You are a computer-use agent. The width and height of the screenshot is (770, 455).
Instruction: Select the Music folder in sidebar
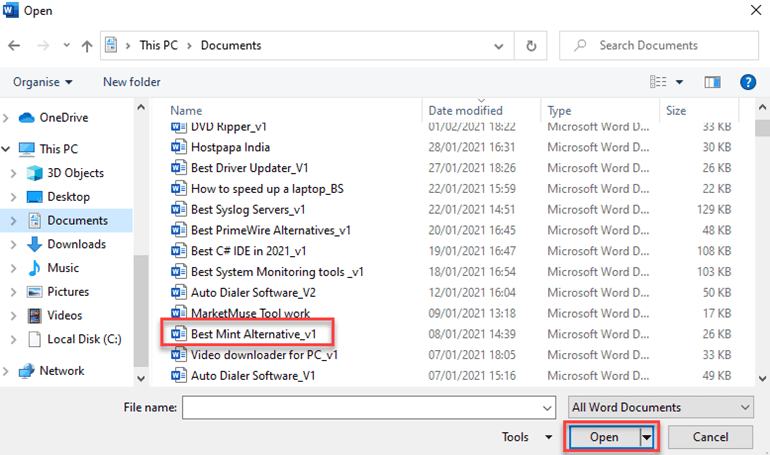click(62, 268)
